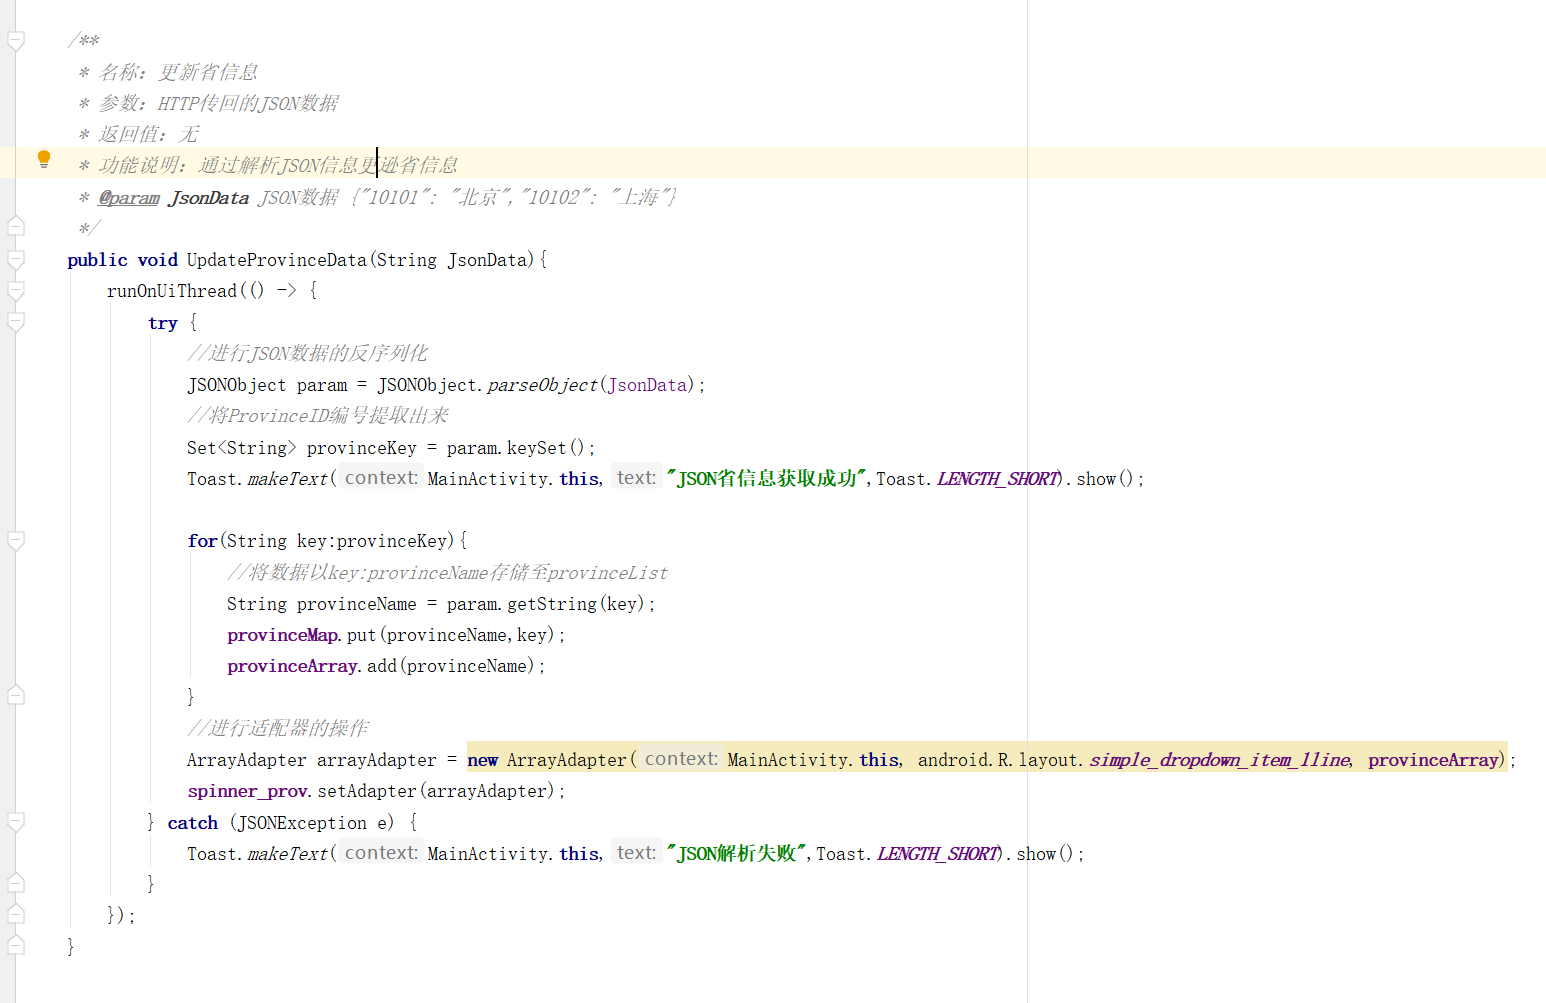
Task: Collapse the for loop using its fold marker
Action: coord(16,541)
